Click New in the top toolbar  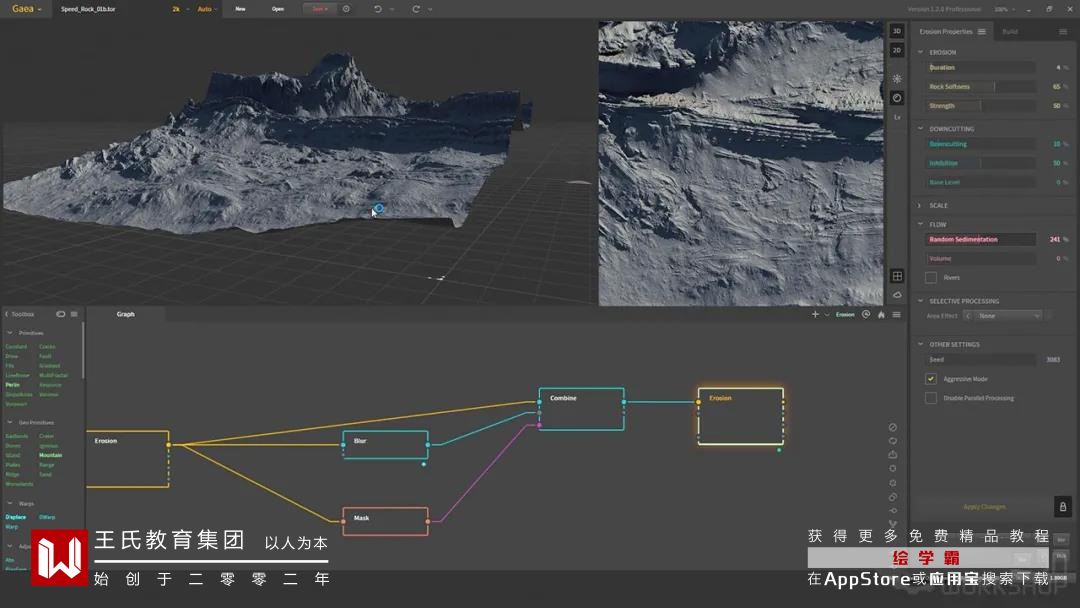[x=240, y=9]
